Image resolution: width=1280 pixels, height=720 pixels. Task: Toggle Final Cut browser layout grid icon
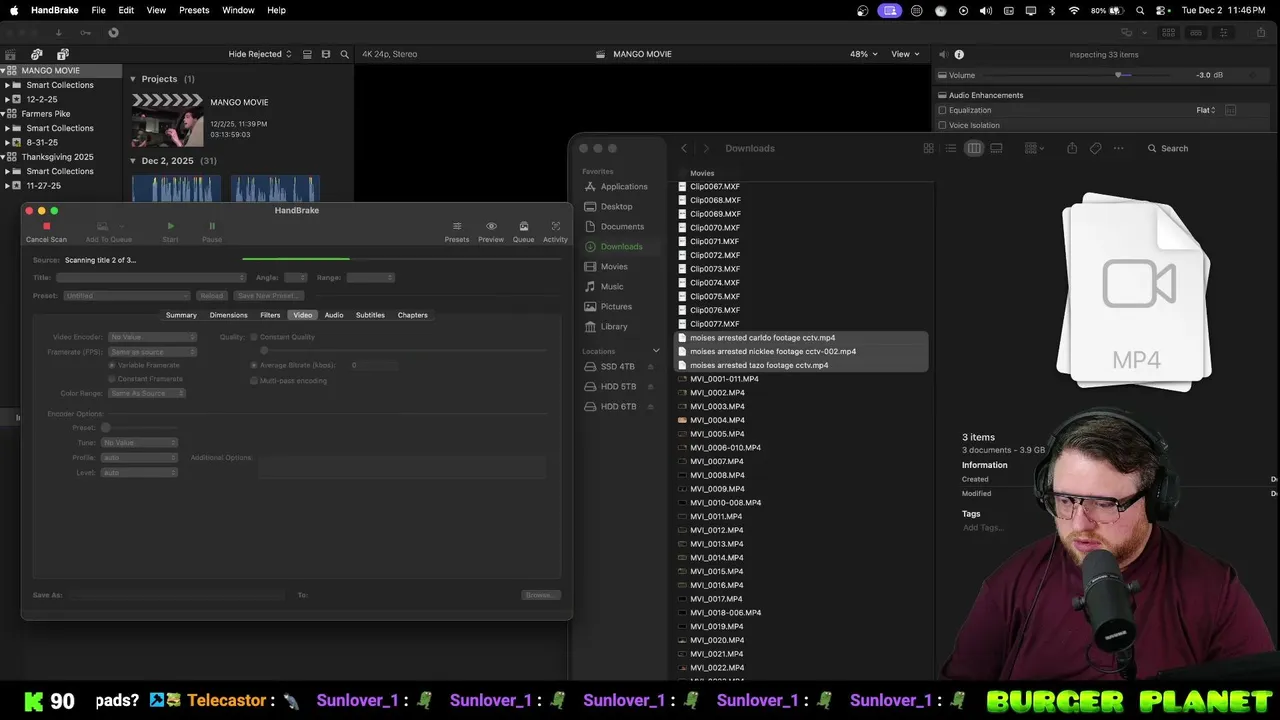[x=1168, y=32]
